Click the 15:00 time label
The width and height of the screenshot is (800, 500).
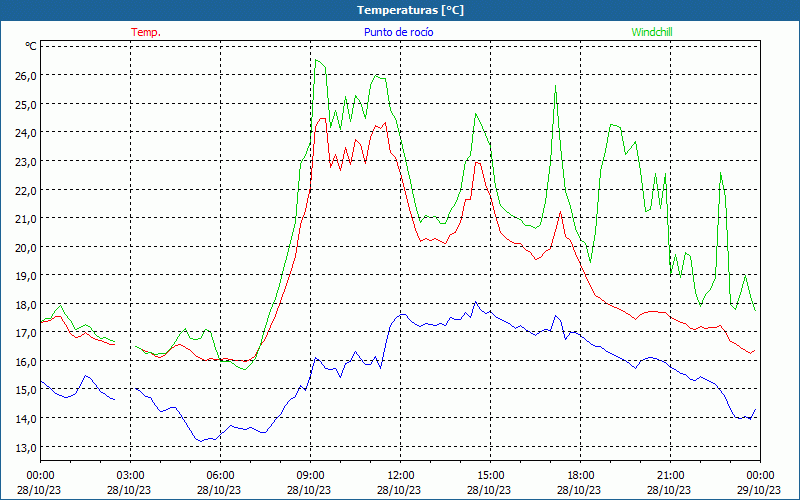[490, 476]
